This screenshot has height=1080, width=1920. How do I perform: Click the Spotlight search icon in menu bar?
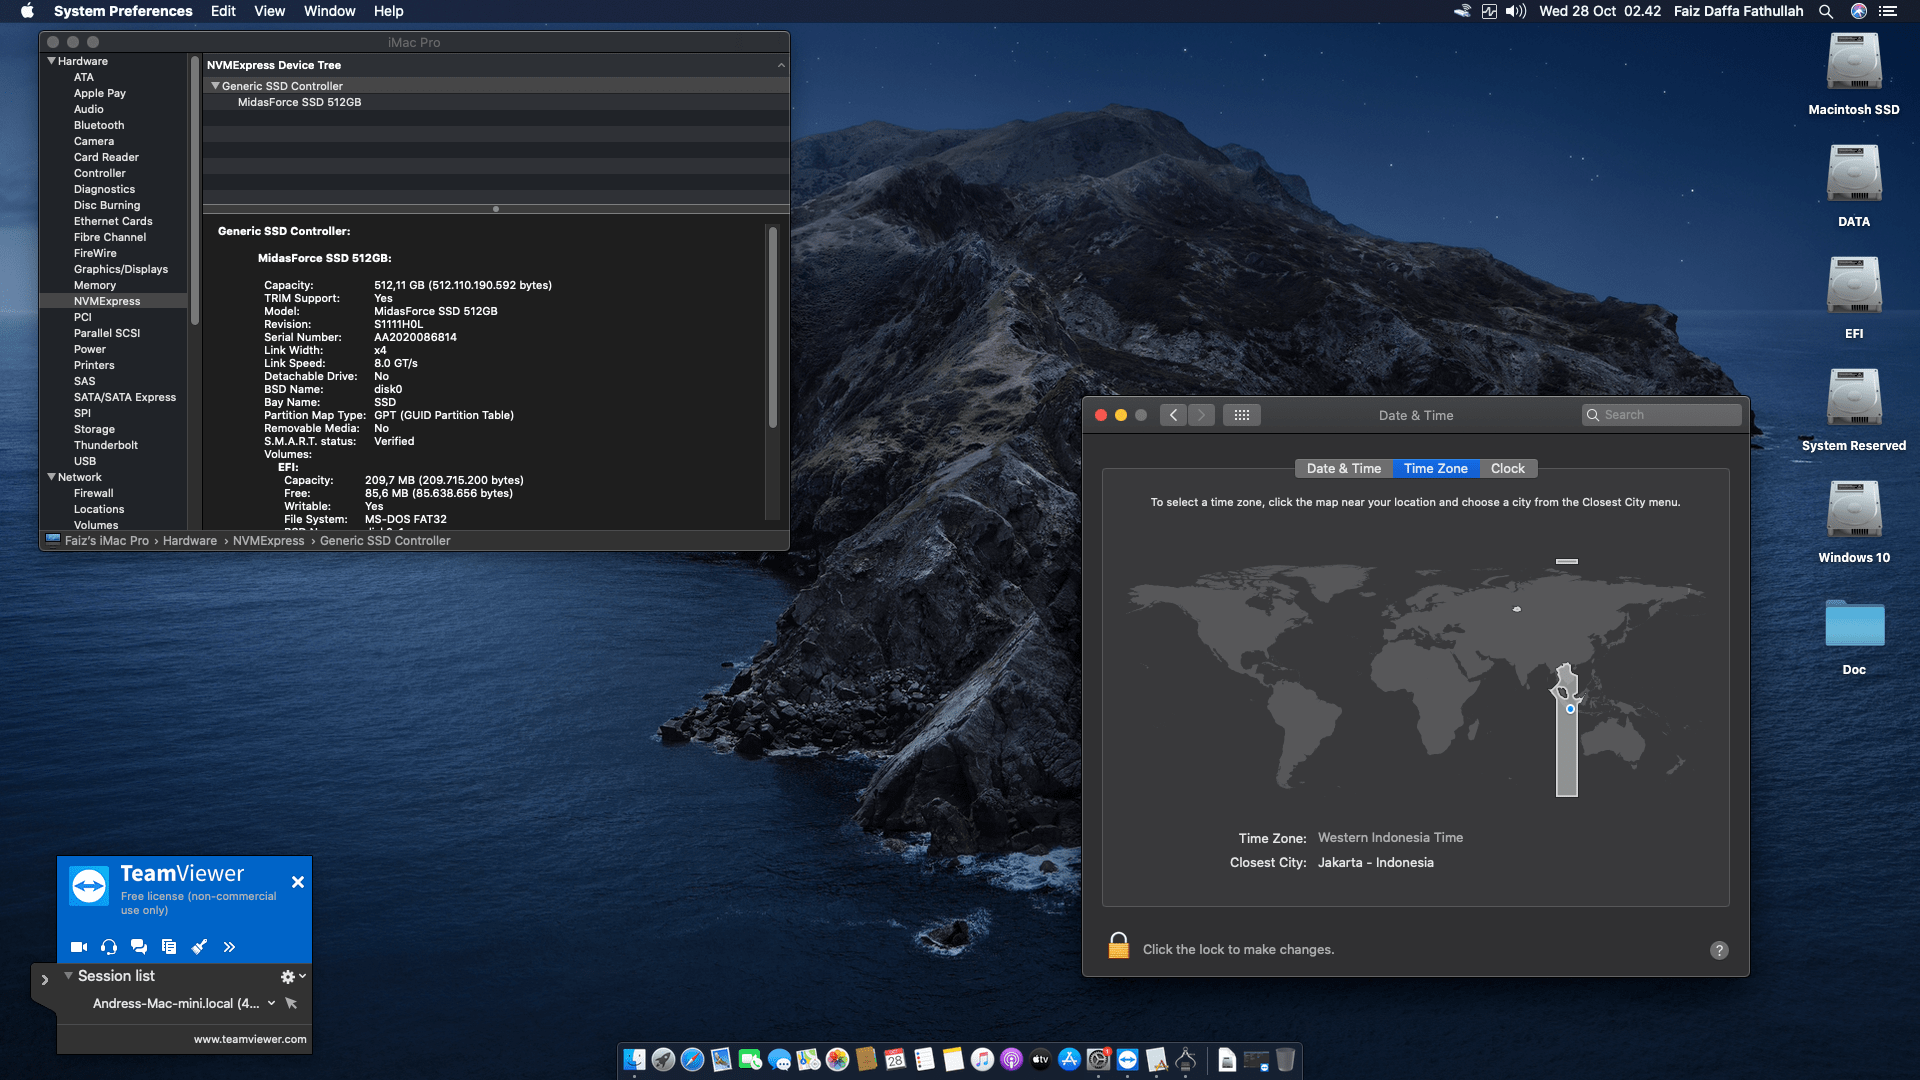pos(1825,11)
